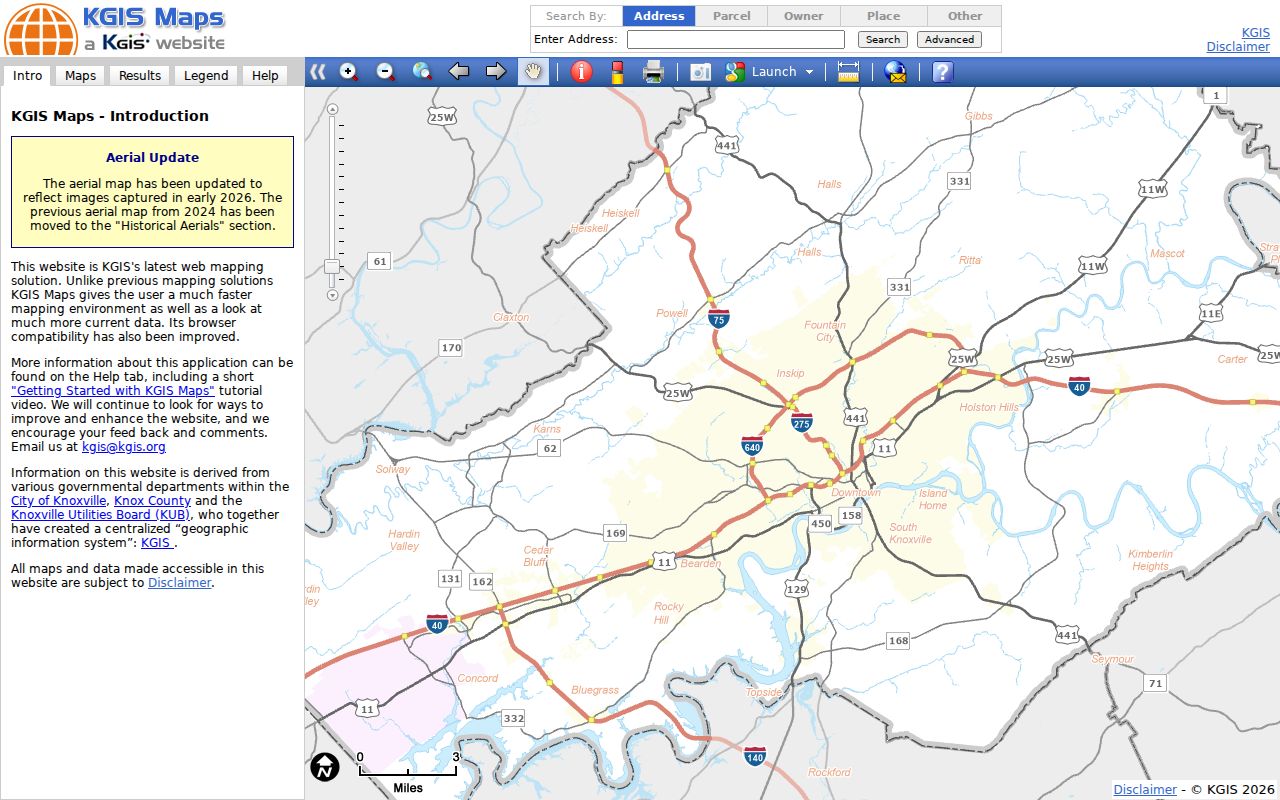Select the Zoom In magnifier tool
The height and width of the screenshot is (800, 1280).
coord(349,72)
